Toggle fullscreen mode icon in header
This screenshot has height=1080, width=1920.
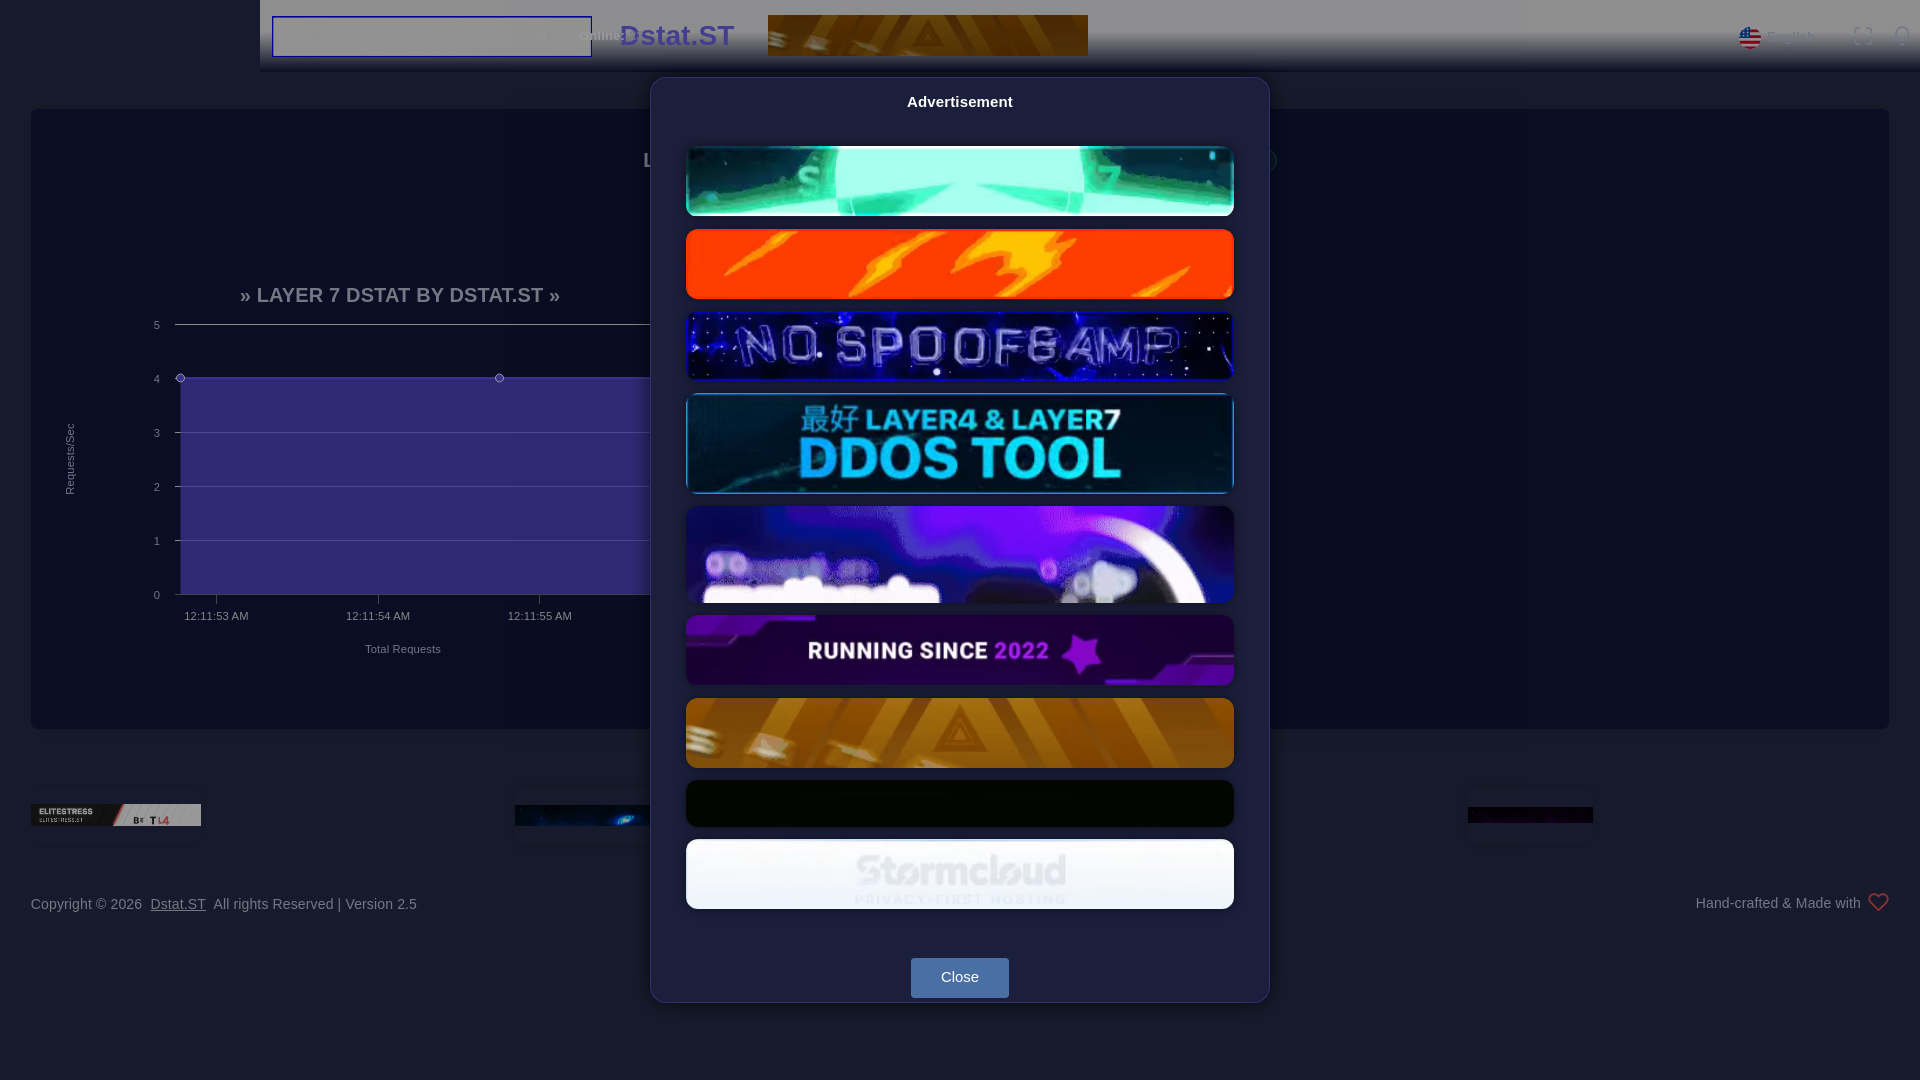tap(1862, 36)
